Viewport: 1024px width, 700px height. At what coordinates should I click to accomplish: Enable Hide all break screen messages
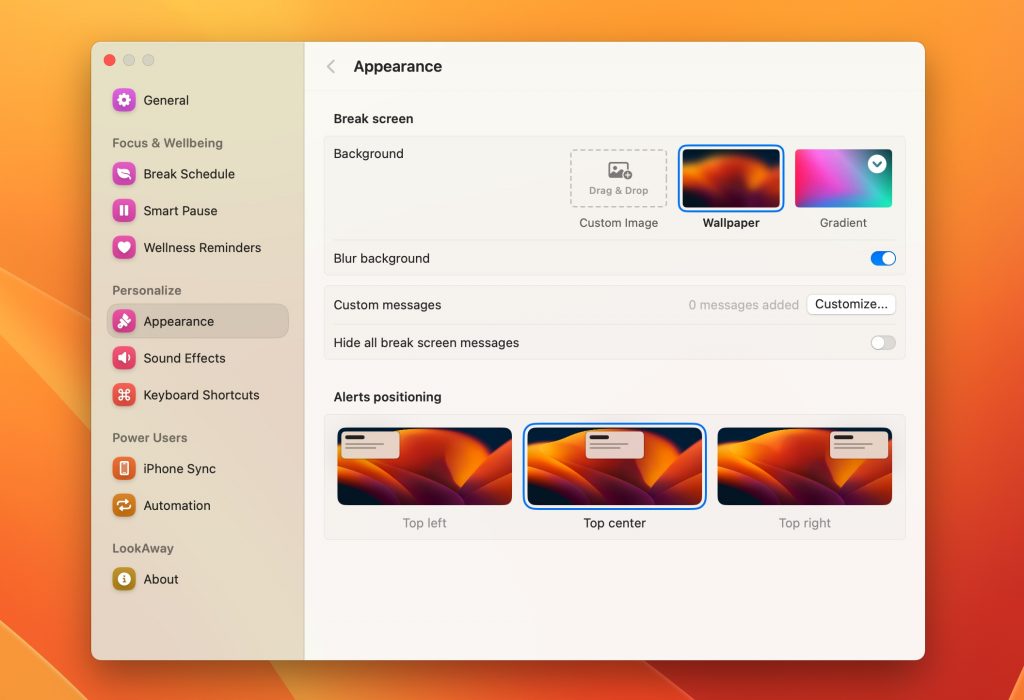tap(881, 342)
